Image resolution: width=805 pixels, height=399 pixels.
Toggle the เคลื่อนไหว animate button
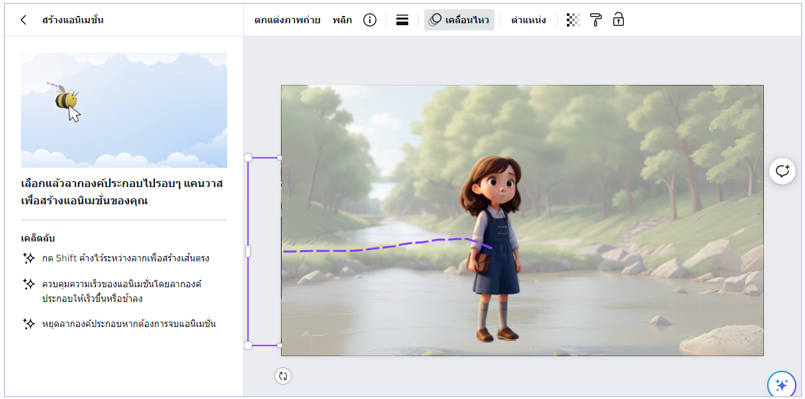click(459, 20)
